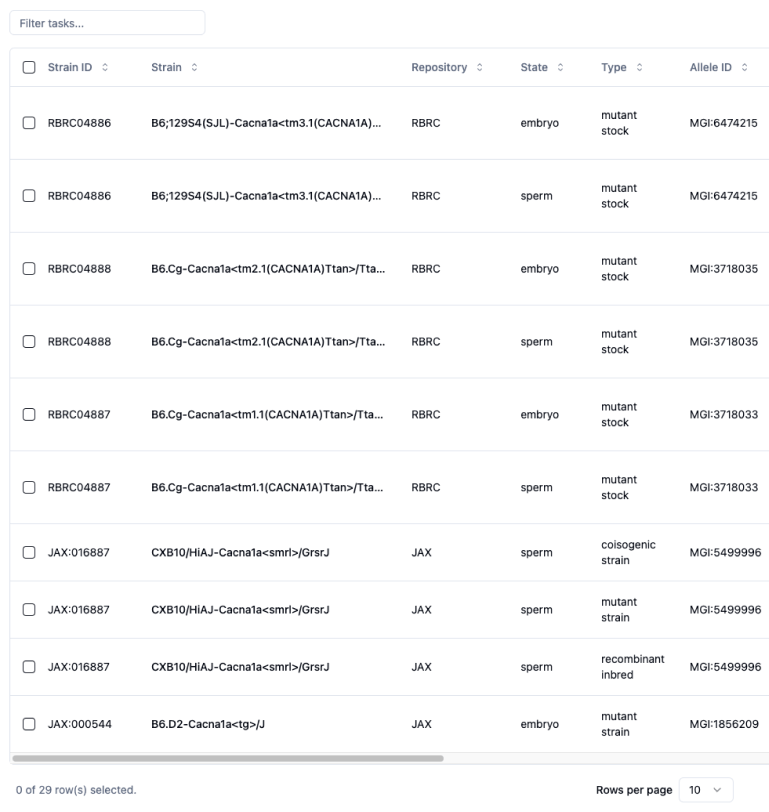
Task: Select the recombinant inbred row checkbox
Action: click(29, 667)
